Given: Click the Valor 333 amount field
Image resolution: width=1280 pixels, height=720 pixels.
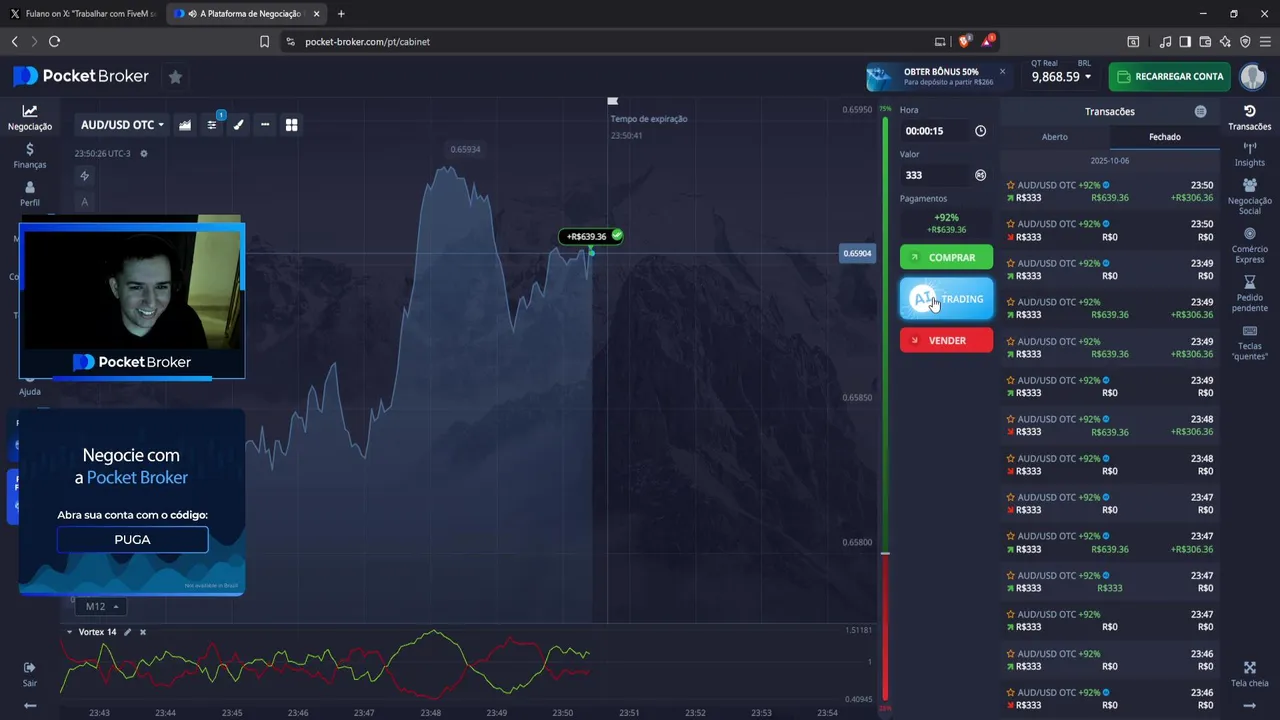Looking at the screenshot, I should (935, 175).
